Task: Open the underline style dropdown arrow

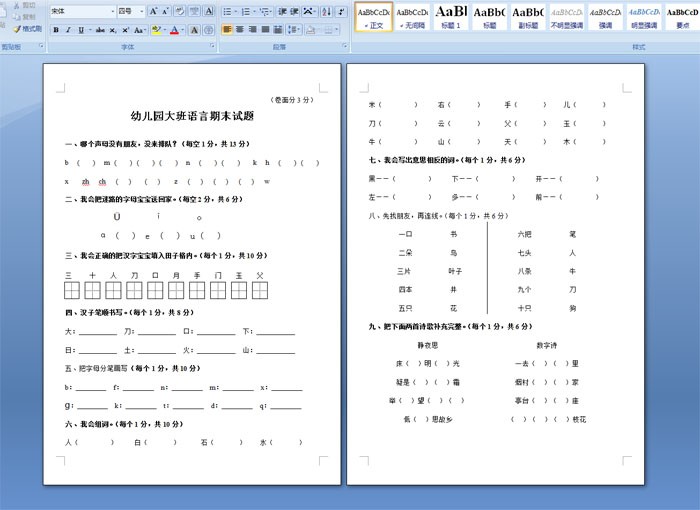Action: (x=90, y=30)
